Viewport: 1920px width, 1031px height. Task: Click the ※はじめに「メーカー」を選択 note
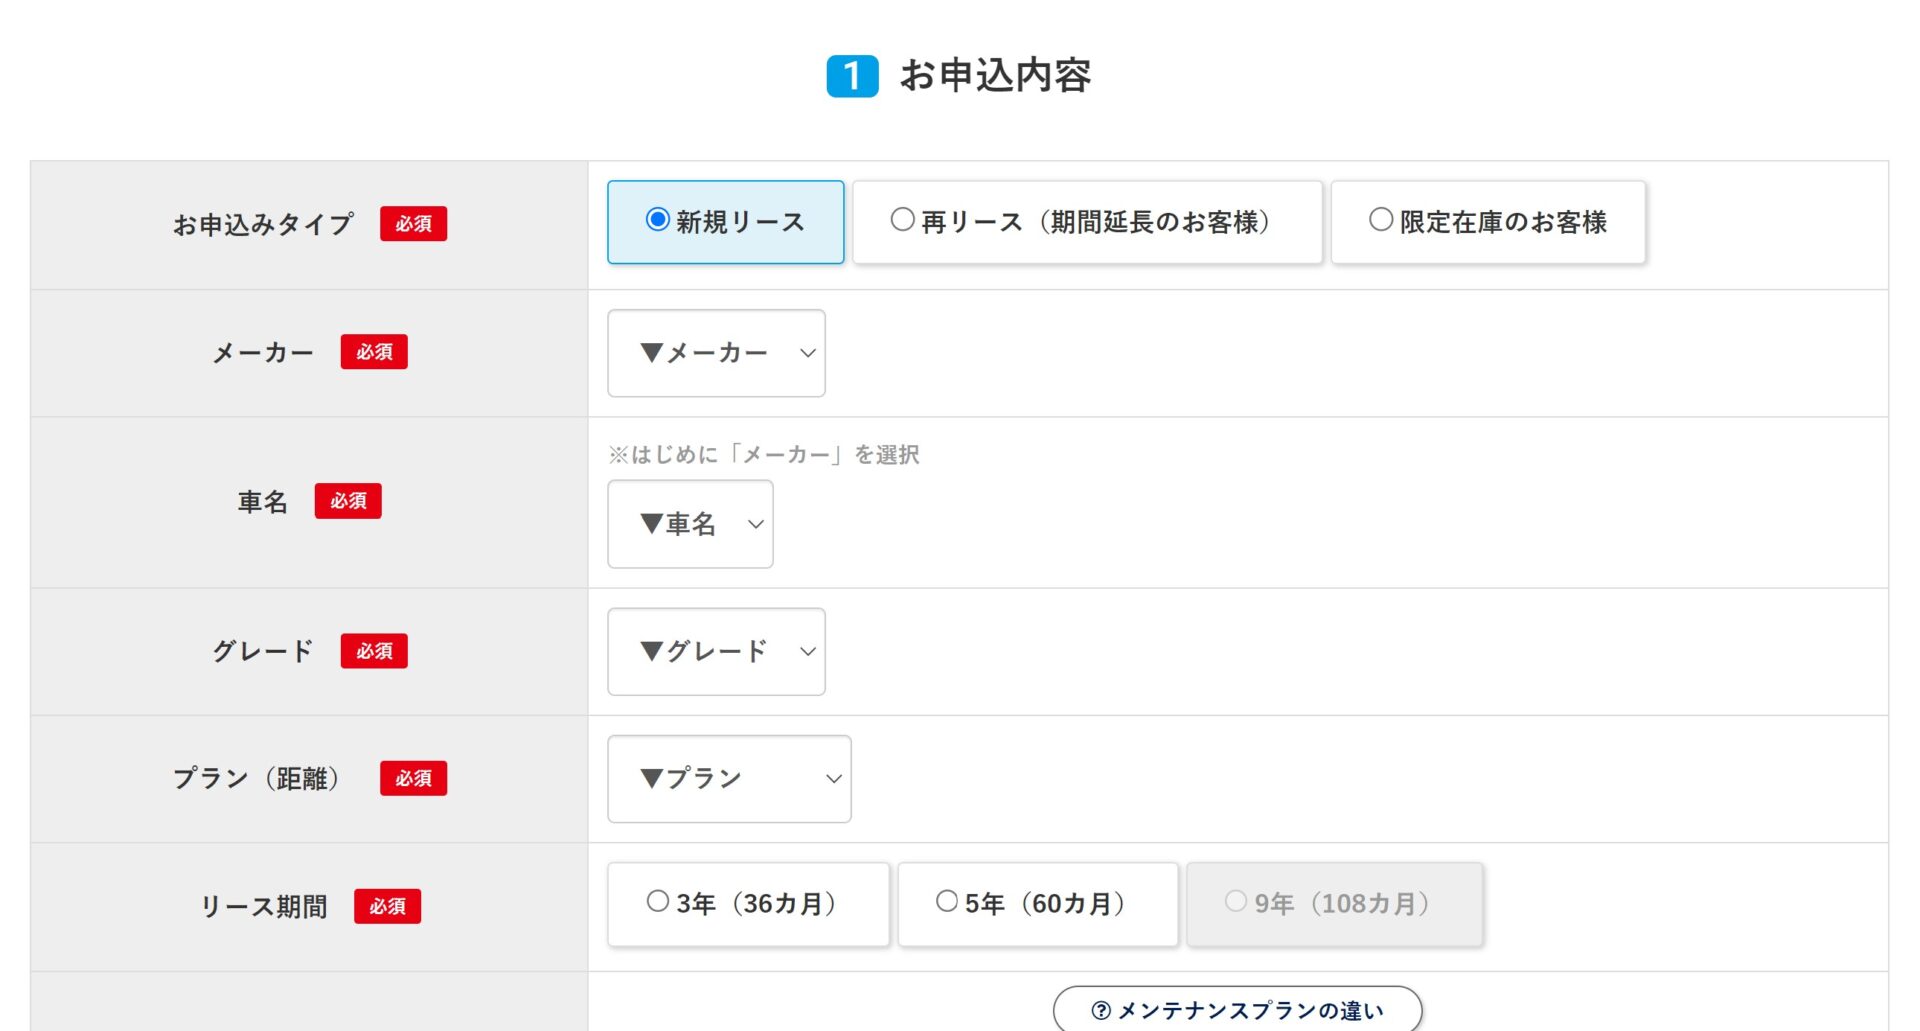(x=764, y=455)
